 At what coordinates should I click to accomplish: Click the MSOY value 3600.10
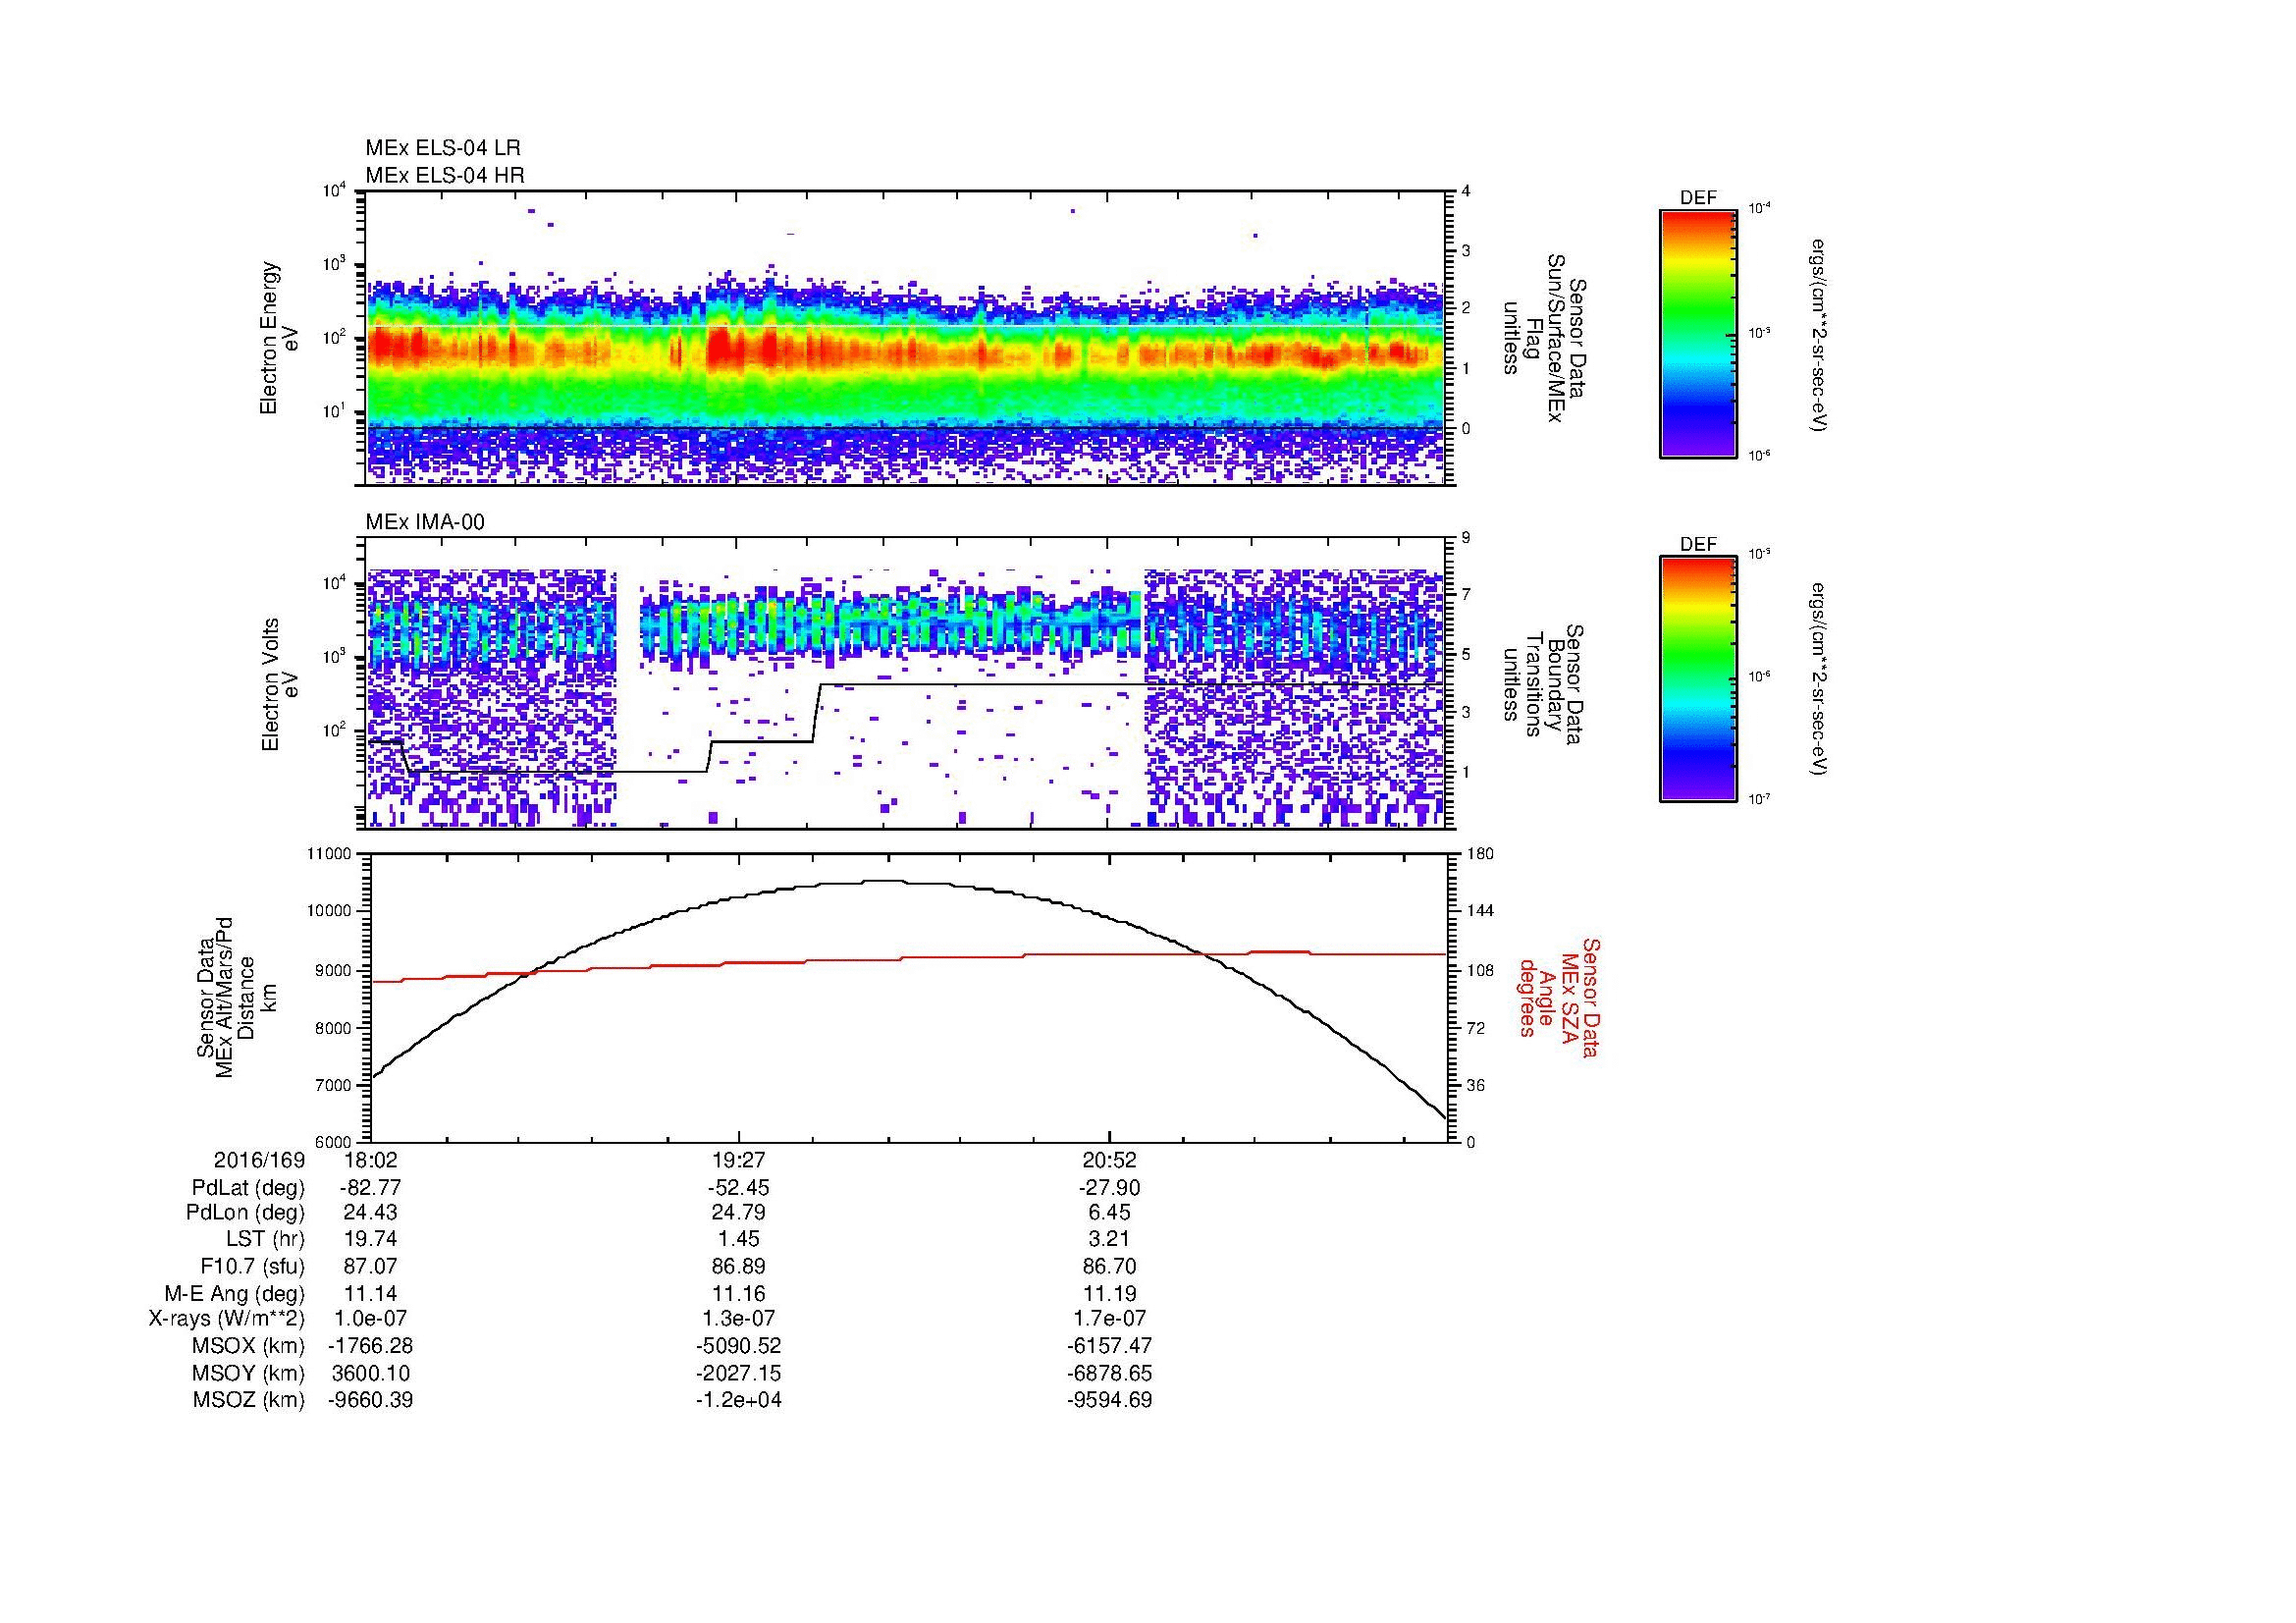[370, 1373]
